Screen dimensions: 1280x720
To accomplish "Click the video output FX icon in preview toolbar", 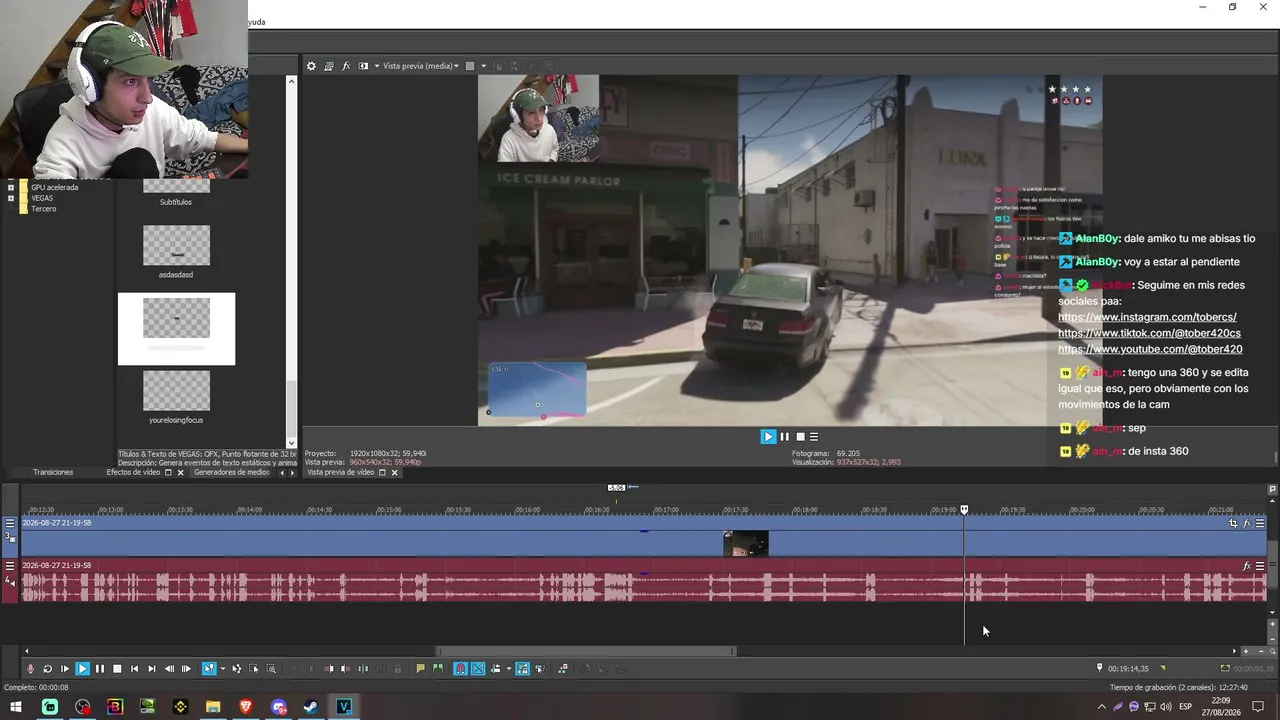I will (346, 66).
